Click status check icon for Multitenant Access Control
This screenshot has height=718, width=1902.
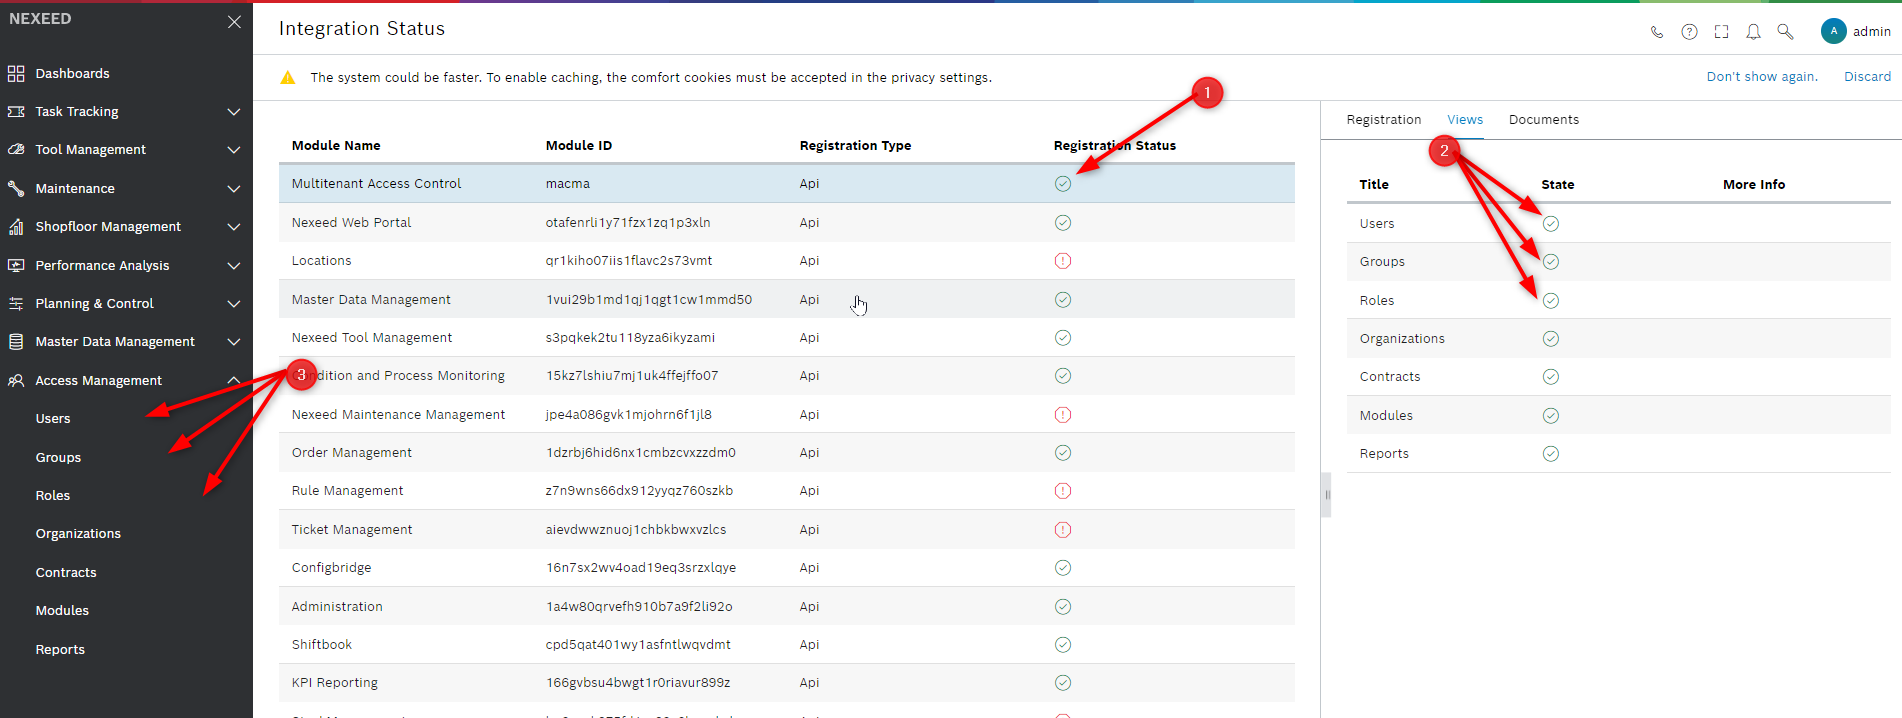(1063, 184)
